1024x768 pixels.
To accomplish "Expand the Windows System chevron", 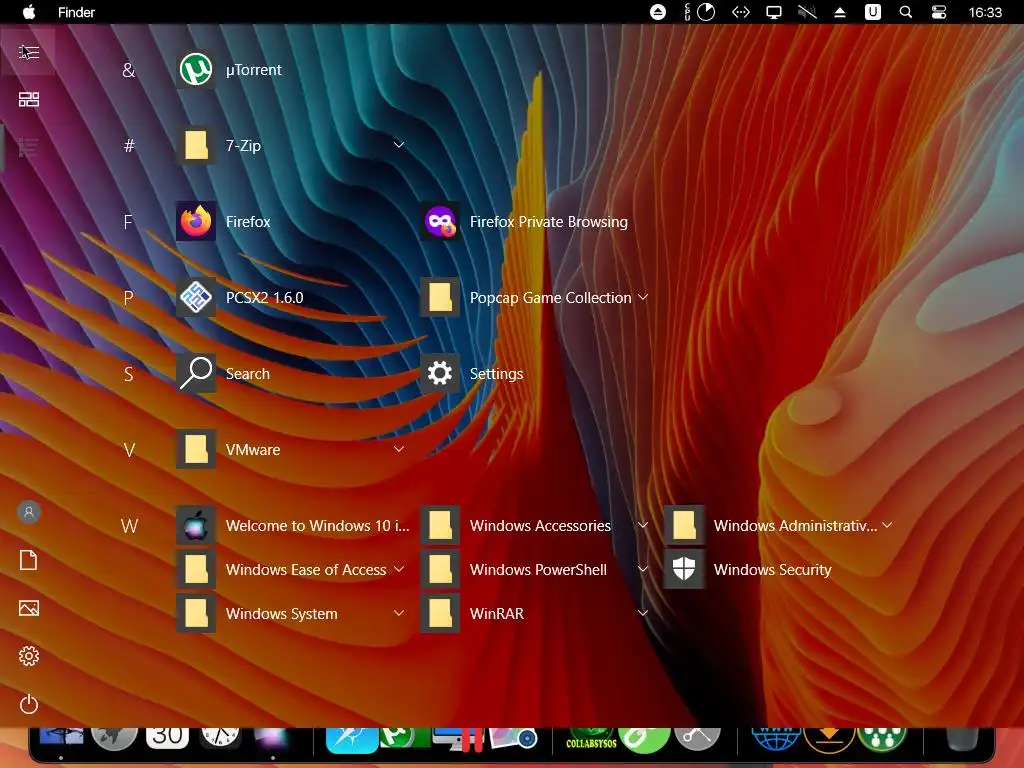I will 399,613.
